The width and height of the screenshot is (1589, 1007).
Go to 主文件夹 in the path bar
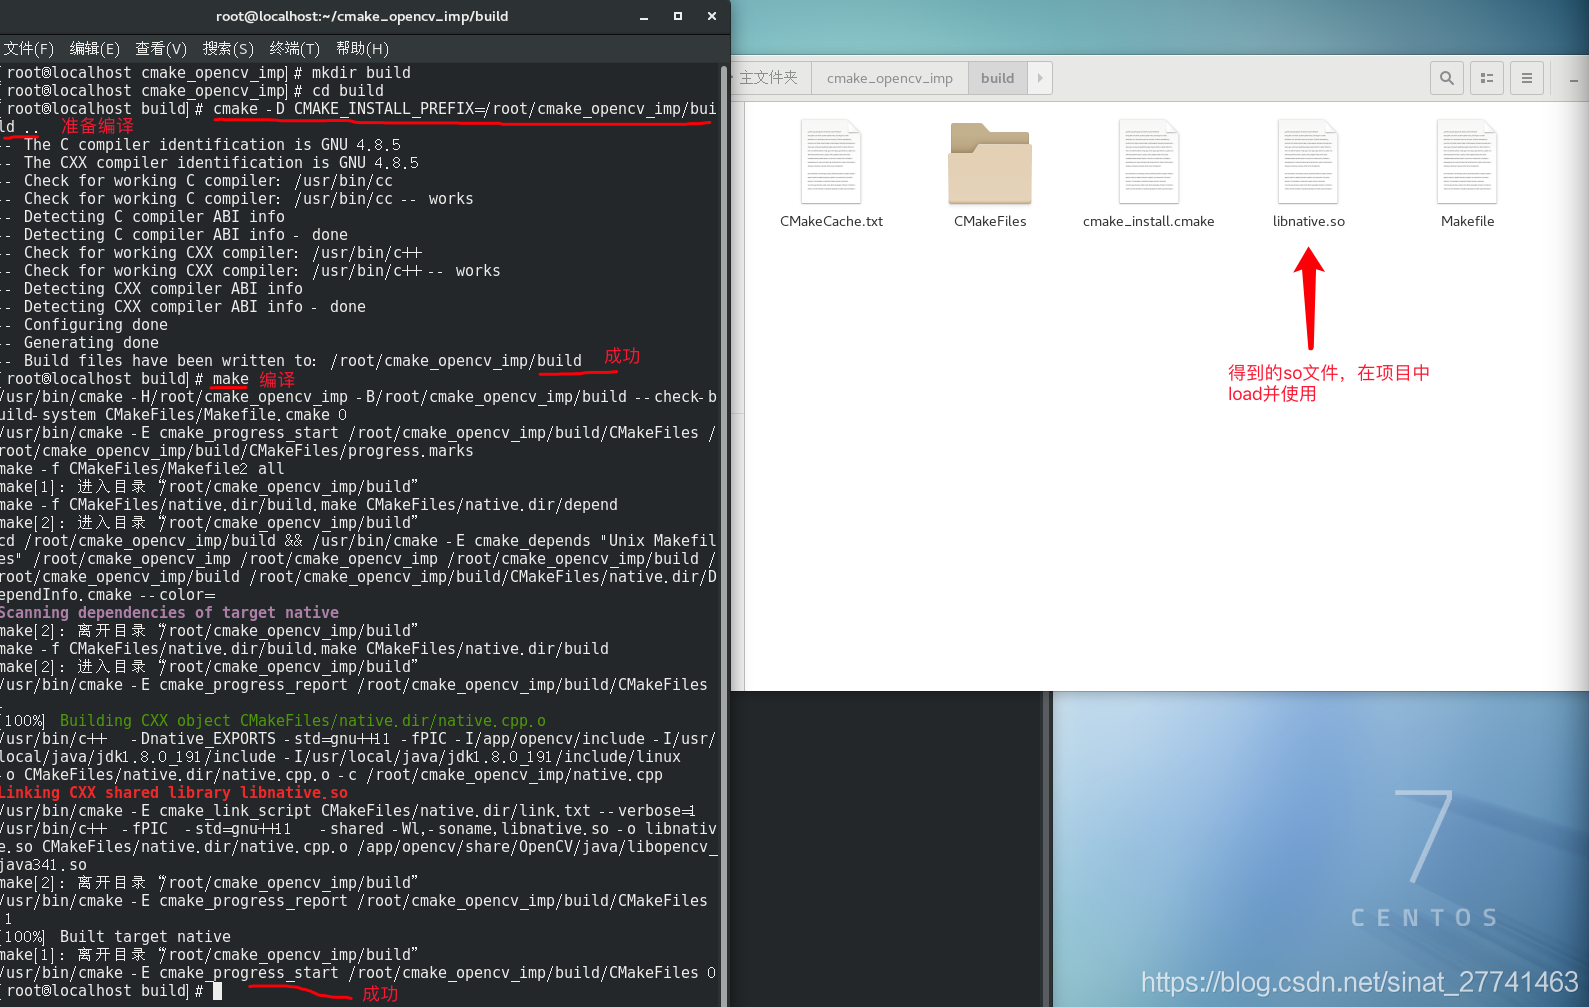coord(768,78)
